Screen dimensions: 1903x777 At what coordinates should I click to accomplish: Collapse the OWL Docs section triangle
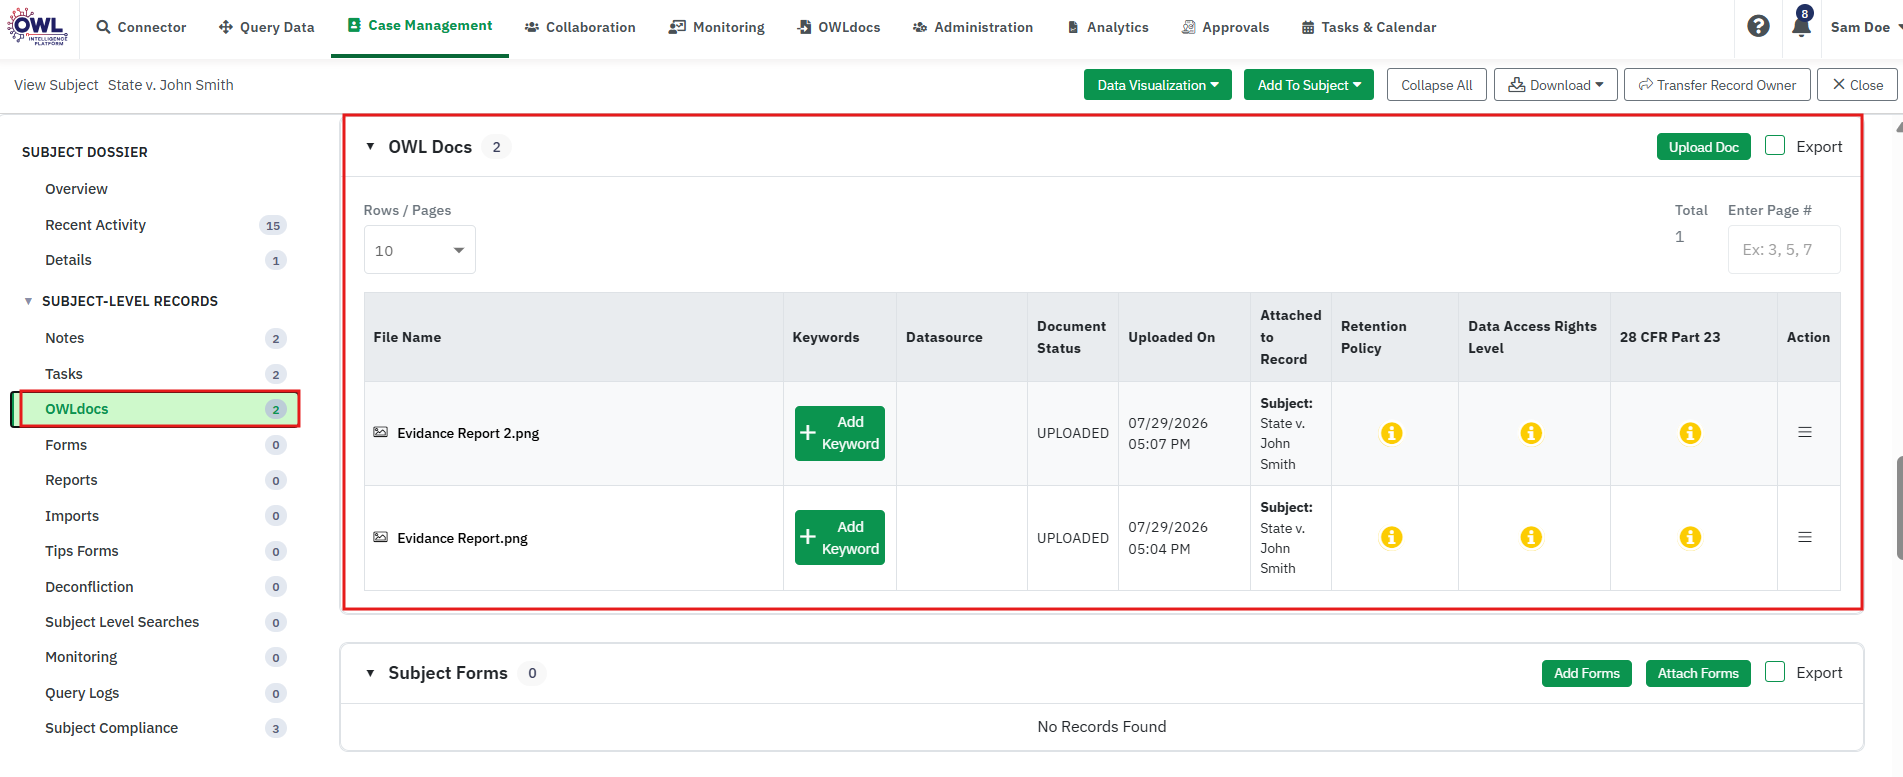click(x=370, y=147)
